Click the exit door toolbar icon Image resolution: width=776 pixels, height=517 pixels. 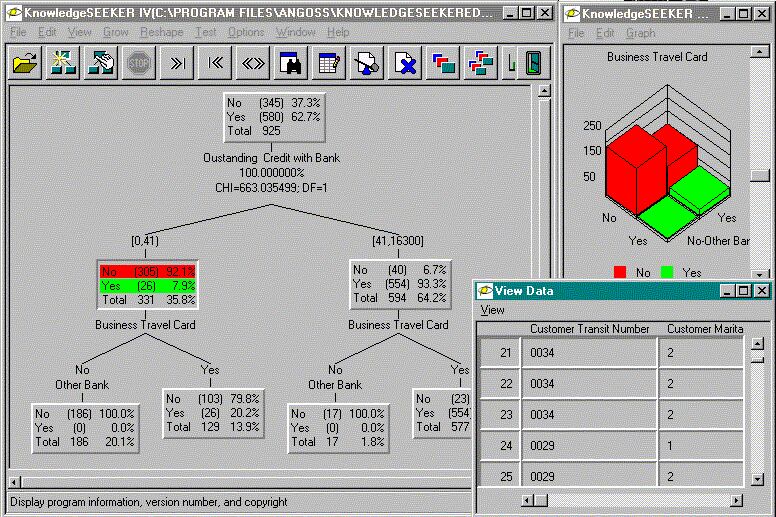534,63
